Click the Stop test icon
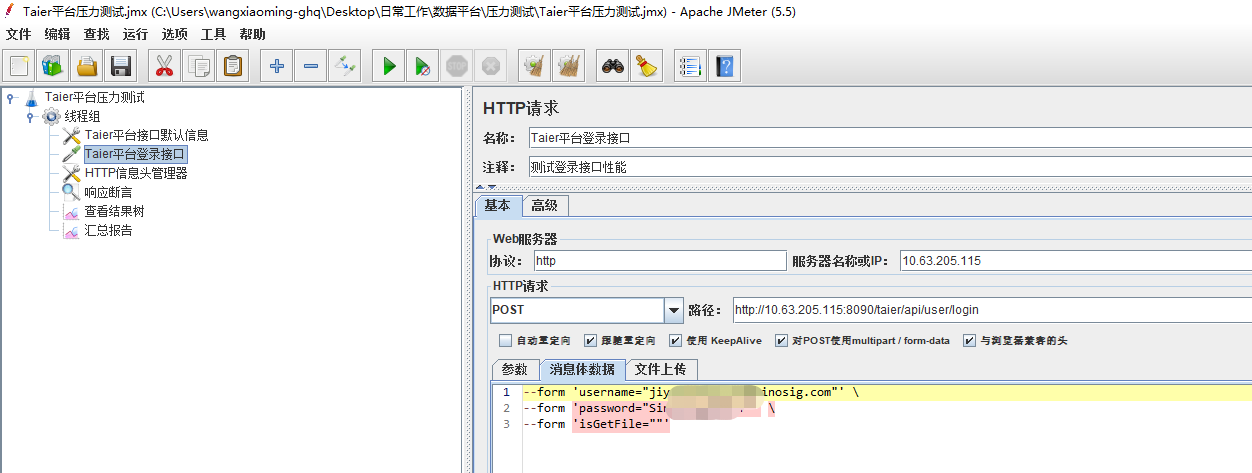This screenshot has height=473, width=1252. [457, 67]
